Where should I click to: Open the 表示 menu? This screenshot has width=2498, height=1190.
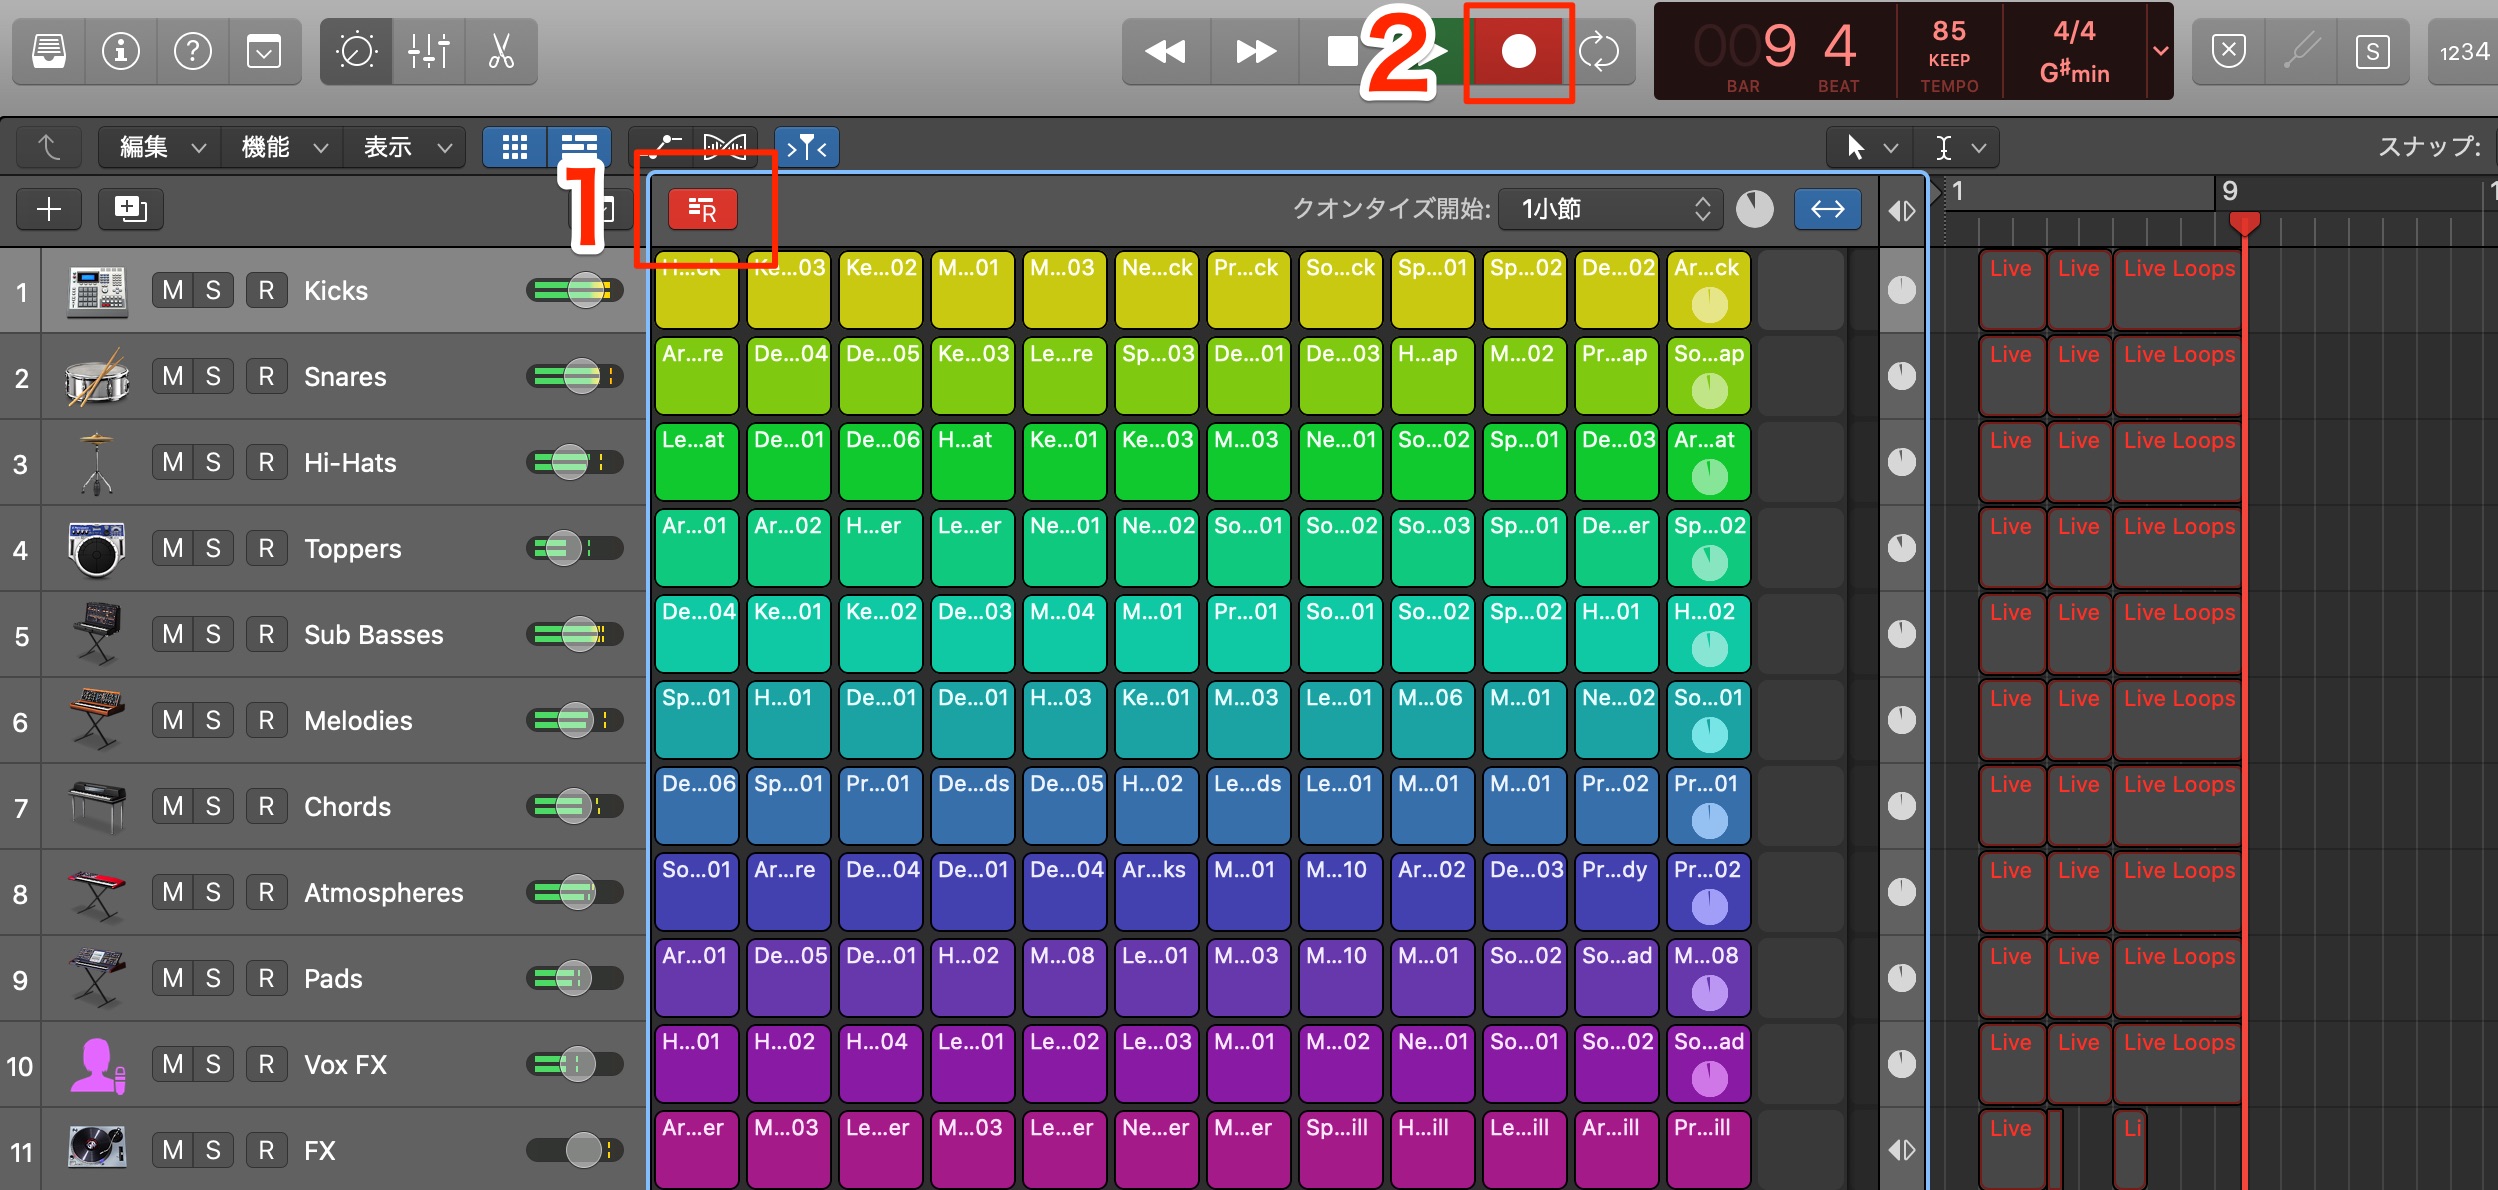pyautogui.click(x=404, y=148)
